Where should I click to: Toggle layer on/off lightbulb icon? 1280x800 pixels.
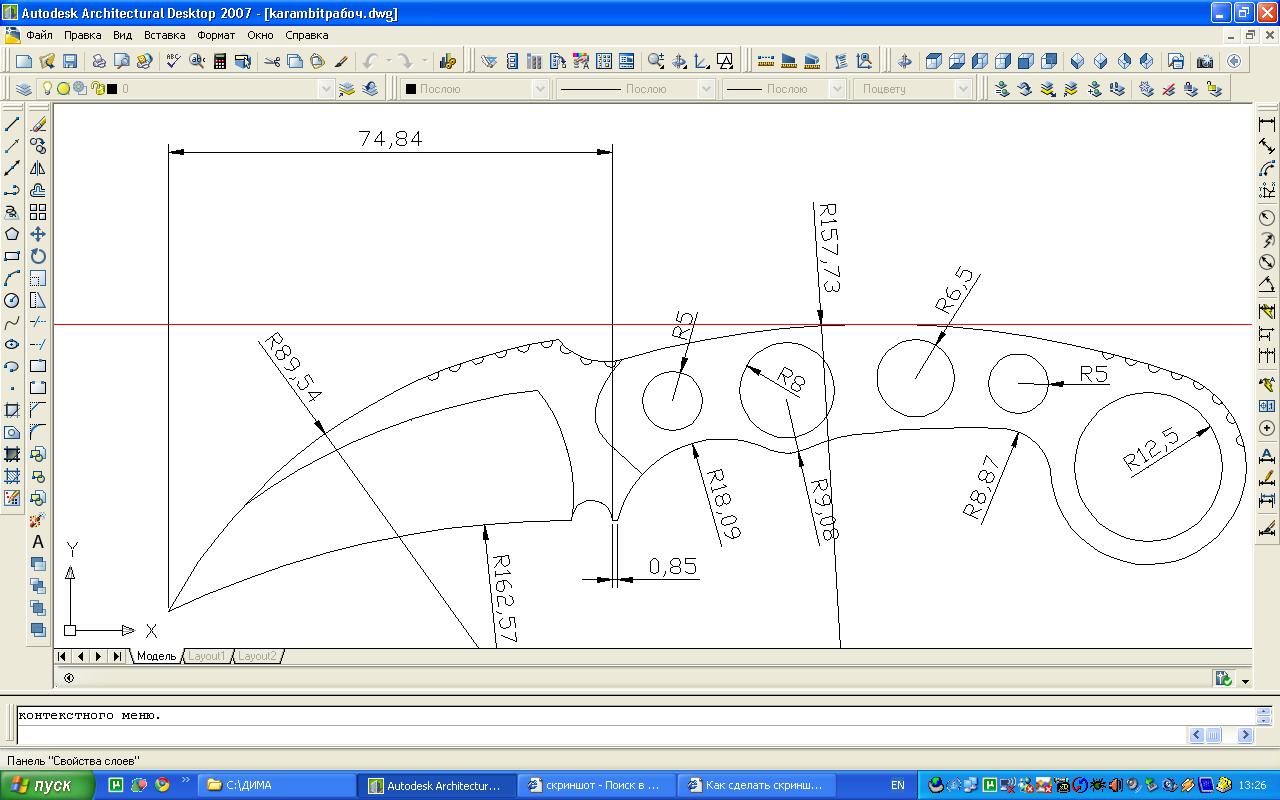pyautogui.click(x=46, y=89)
